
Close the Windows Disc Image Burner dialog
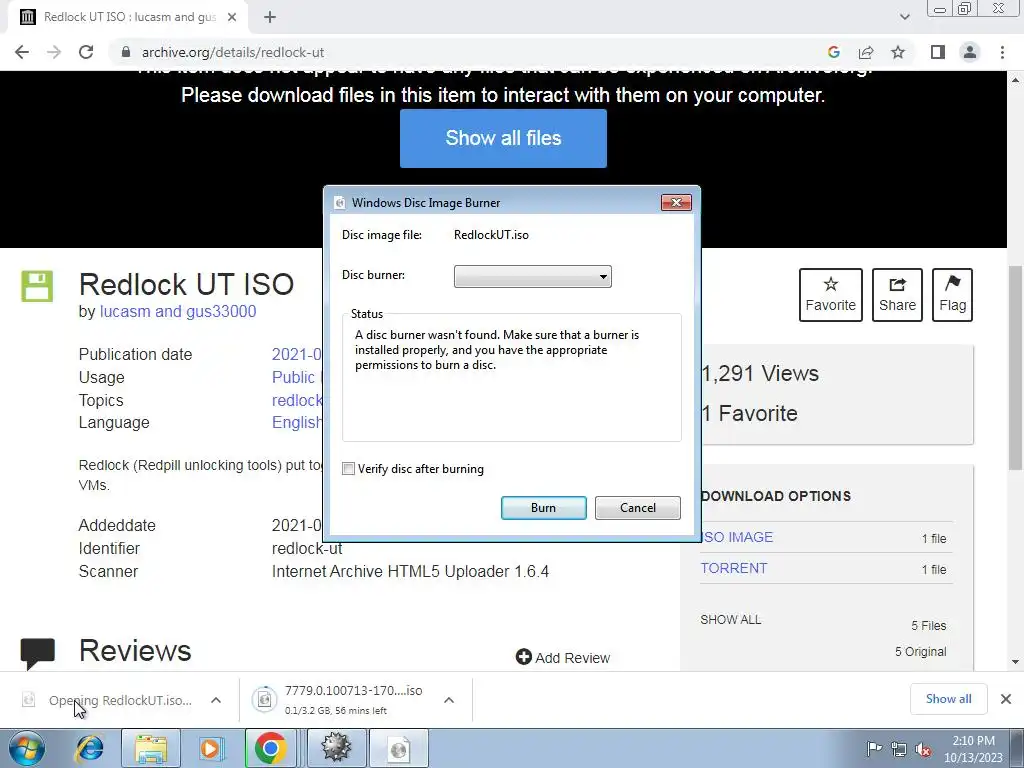click(x=676, y=202)
